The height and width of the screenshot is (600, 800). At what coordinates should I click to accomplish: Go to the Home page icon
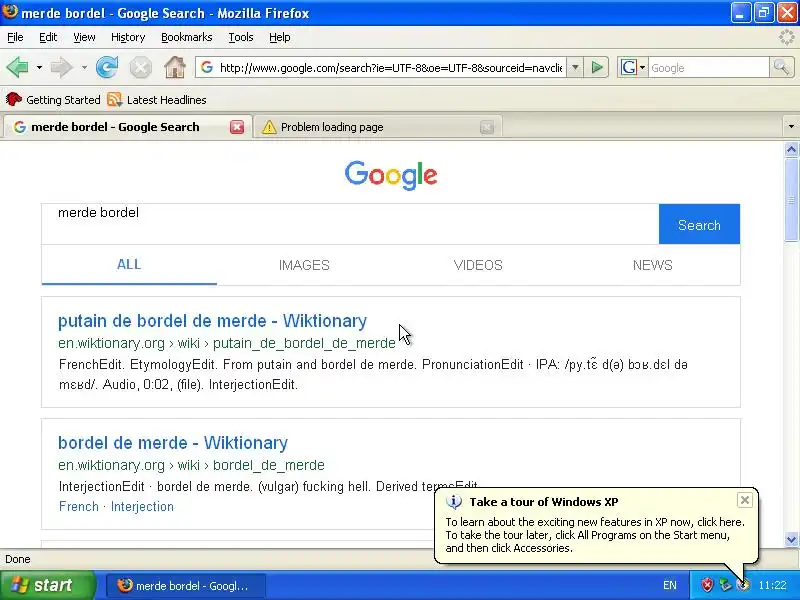click(174, 67)
